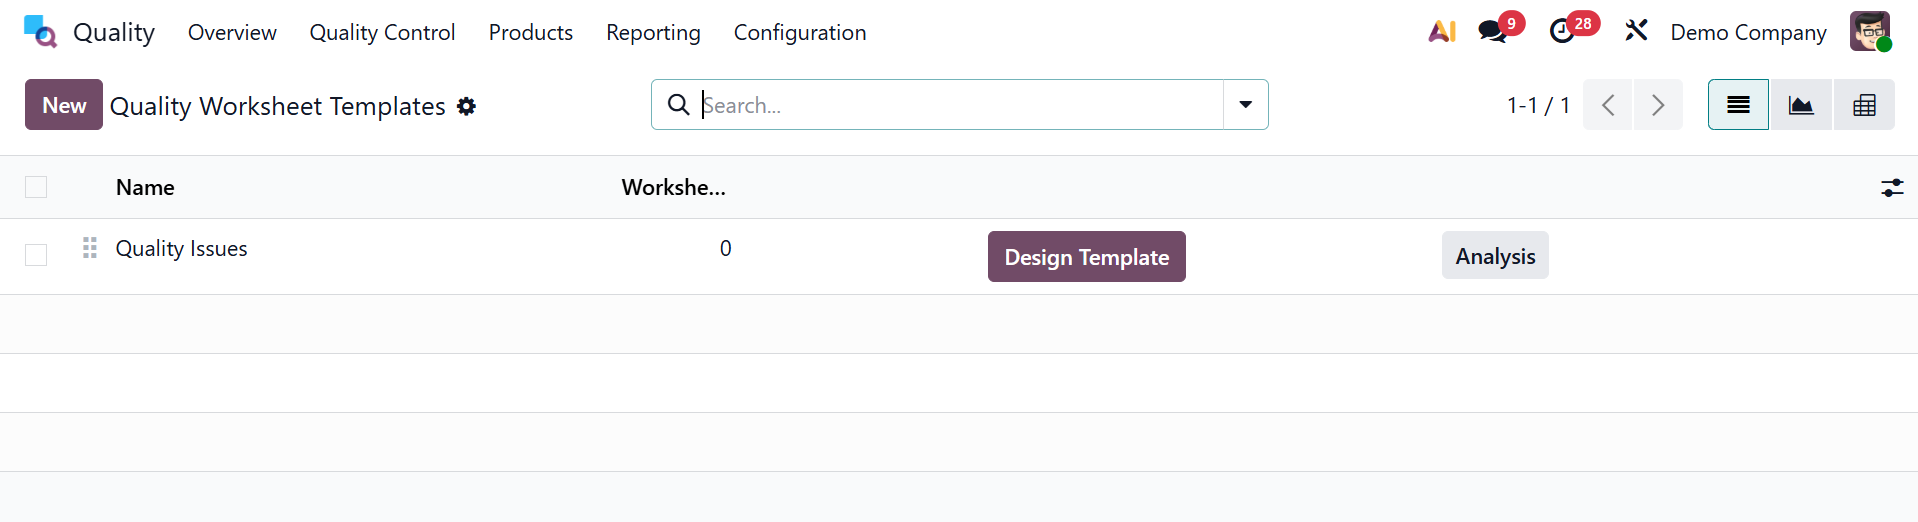Image resolution: width=1918 pixels, height=522 pixels.
Task: Open the search options dropdown arrow
Action: tap(1246, 105)
